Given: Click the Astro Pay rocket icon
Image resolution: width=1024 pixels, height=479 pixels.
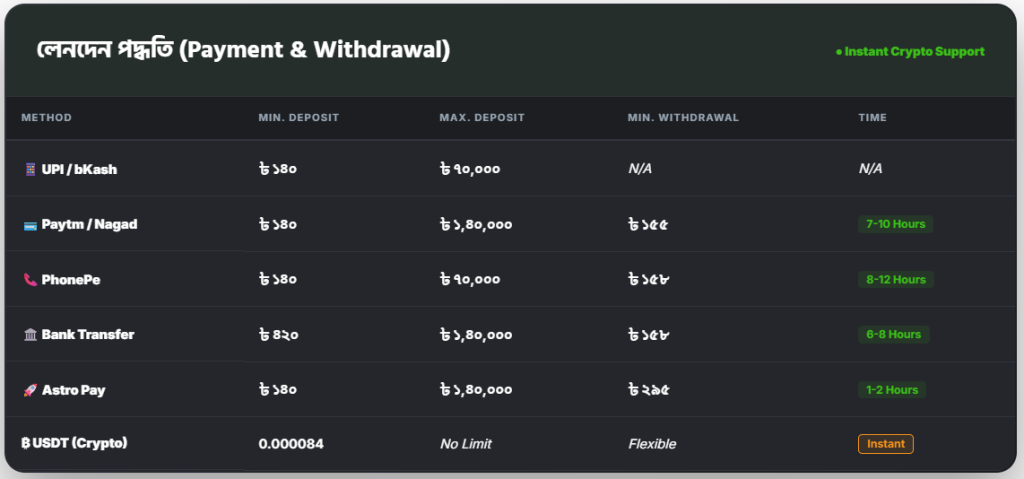Looking at the screenshot, I should point(29,390).
